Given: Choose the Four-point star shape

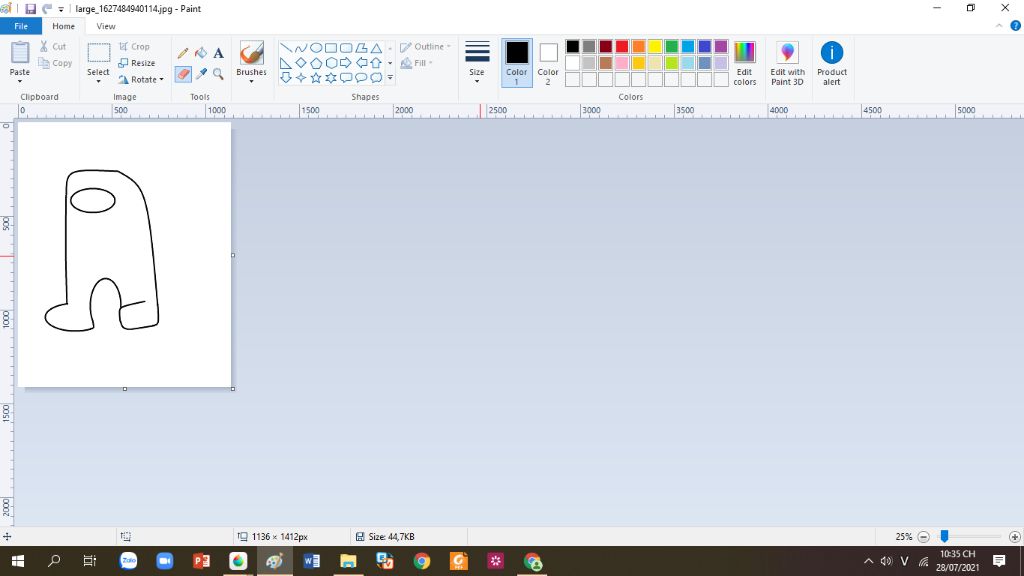Looking at the screenshot, I should click(300, 78).
